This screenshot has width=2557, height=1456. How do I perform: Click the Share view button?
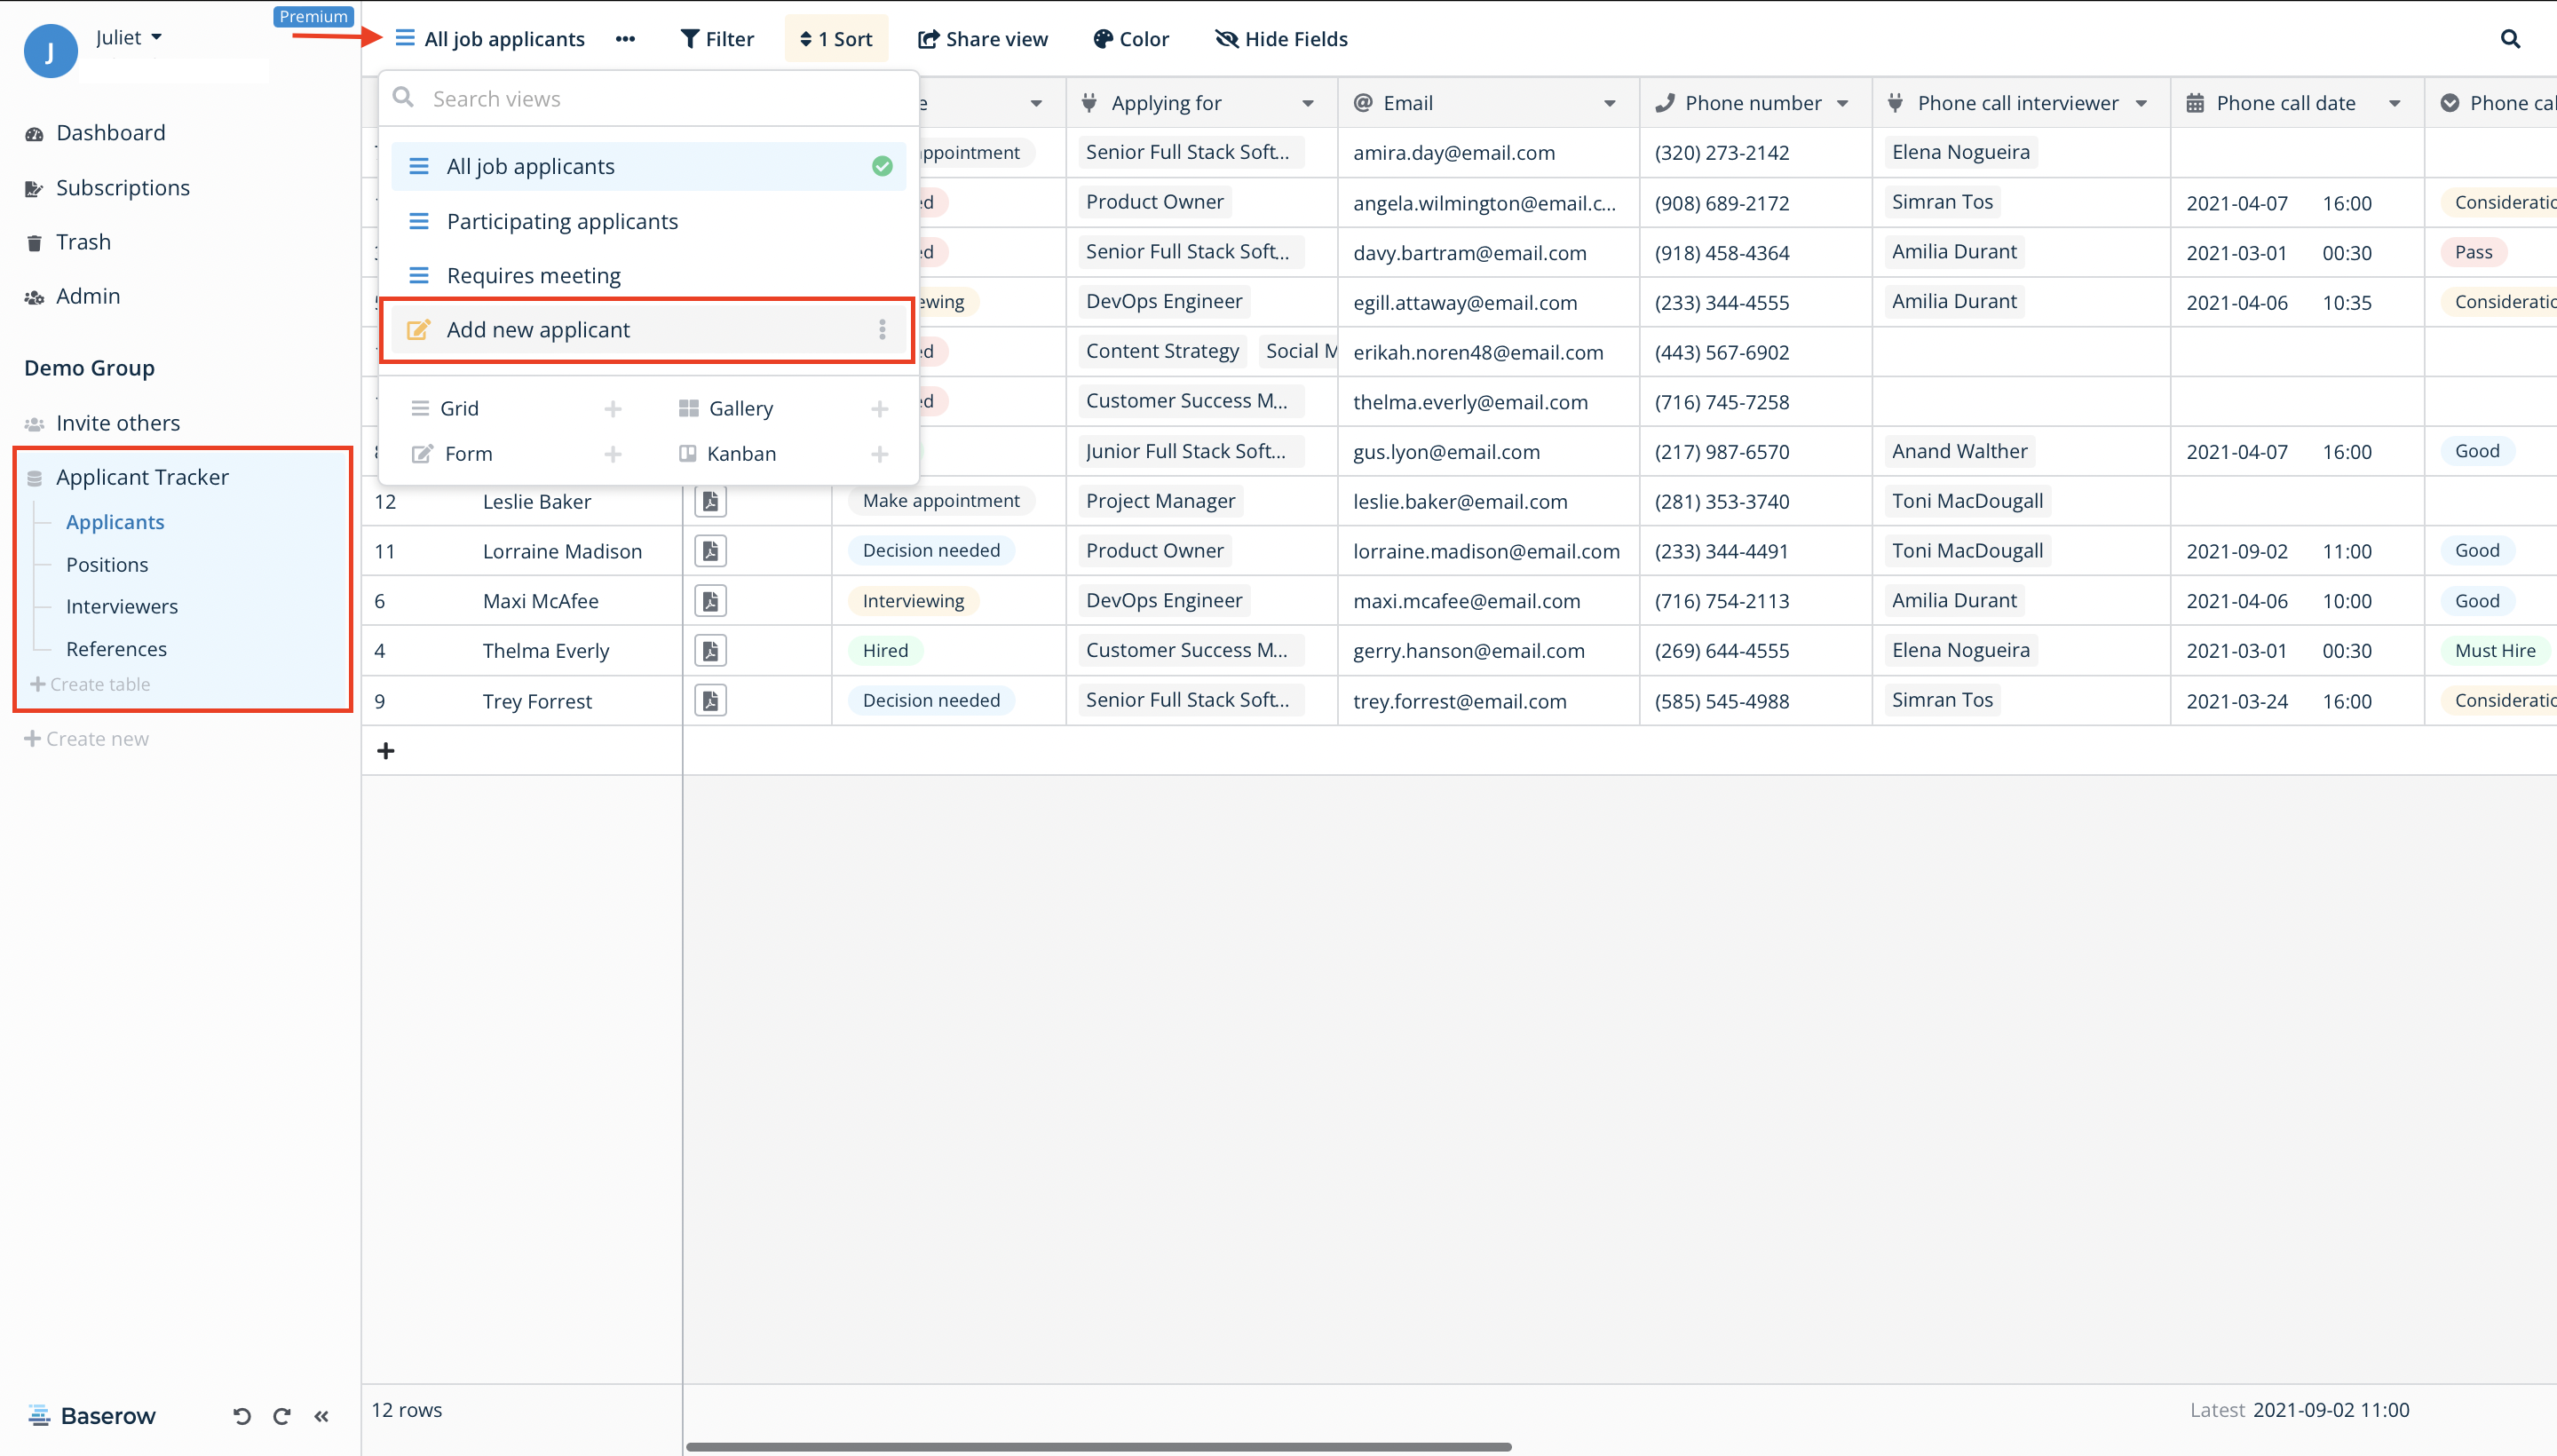click(983, 39)
